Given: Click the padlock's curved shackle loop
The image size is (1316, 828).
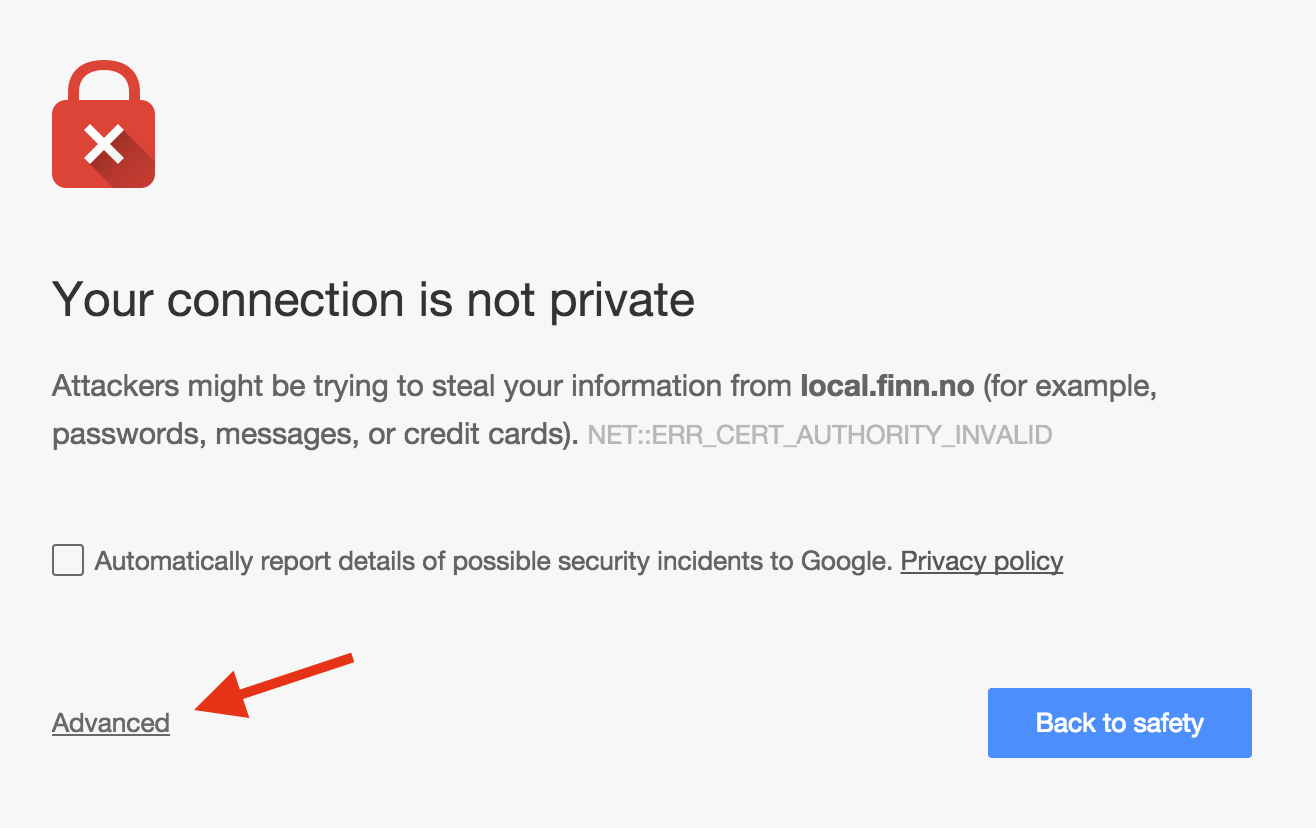Looking at the screenshot, I should coord(103,82).
